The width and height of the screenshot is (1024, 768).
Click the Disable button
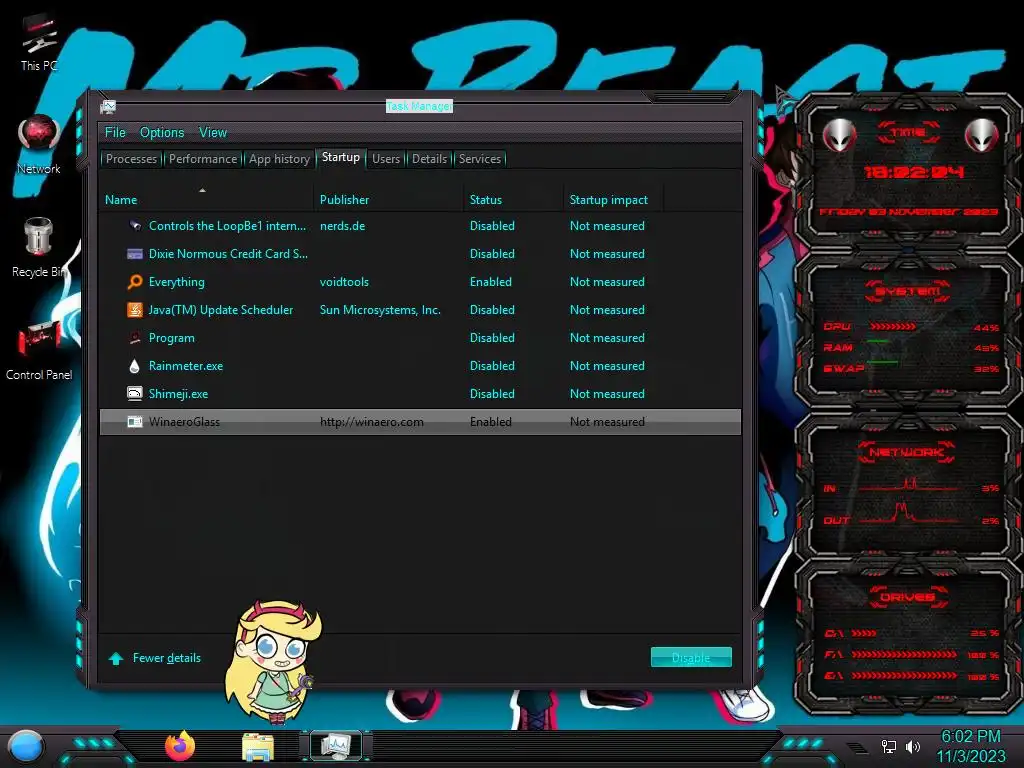click(691, 658)
